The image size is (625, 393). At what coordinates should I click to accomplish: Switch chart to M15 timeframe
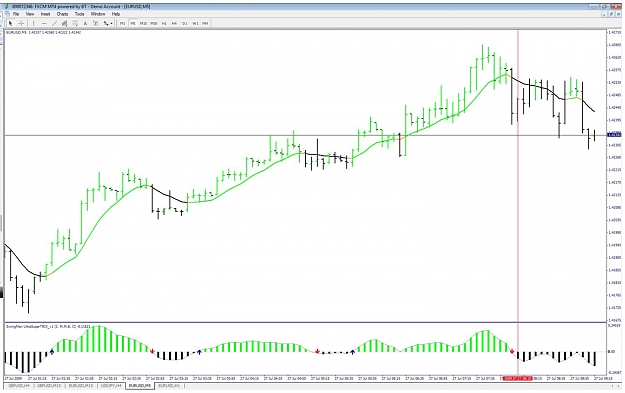click(143, 24)
